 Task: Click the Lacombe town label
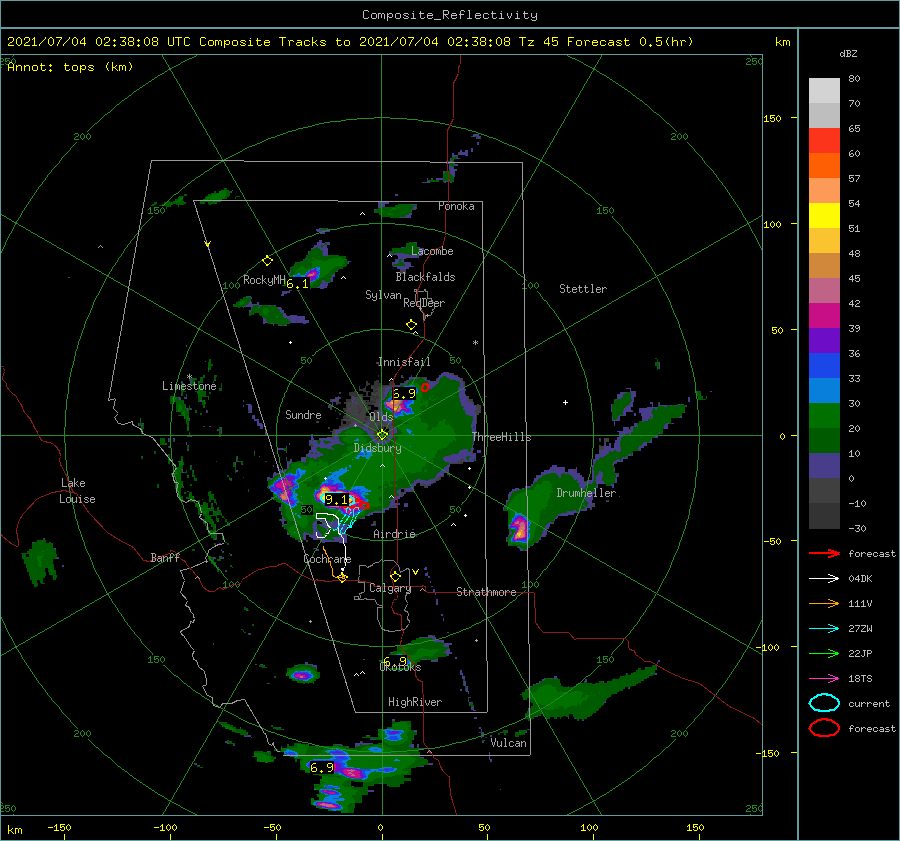pyautogui.click(x=432, y=251)
